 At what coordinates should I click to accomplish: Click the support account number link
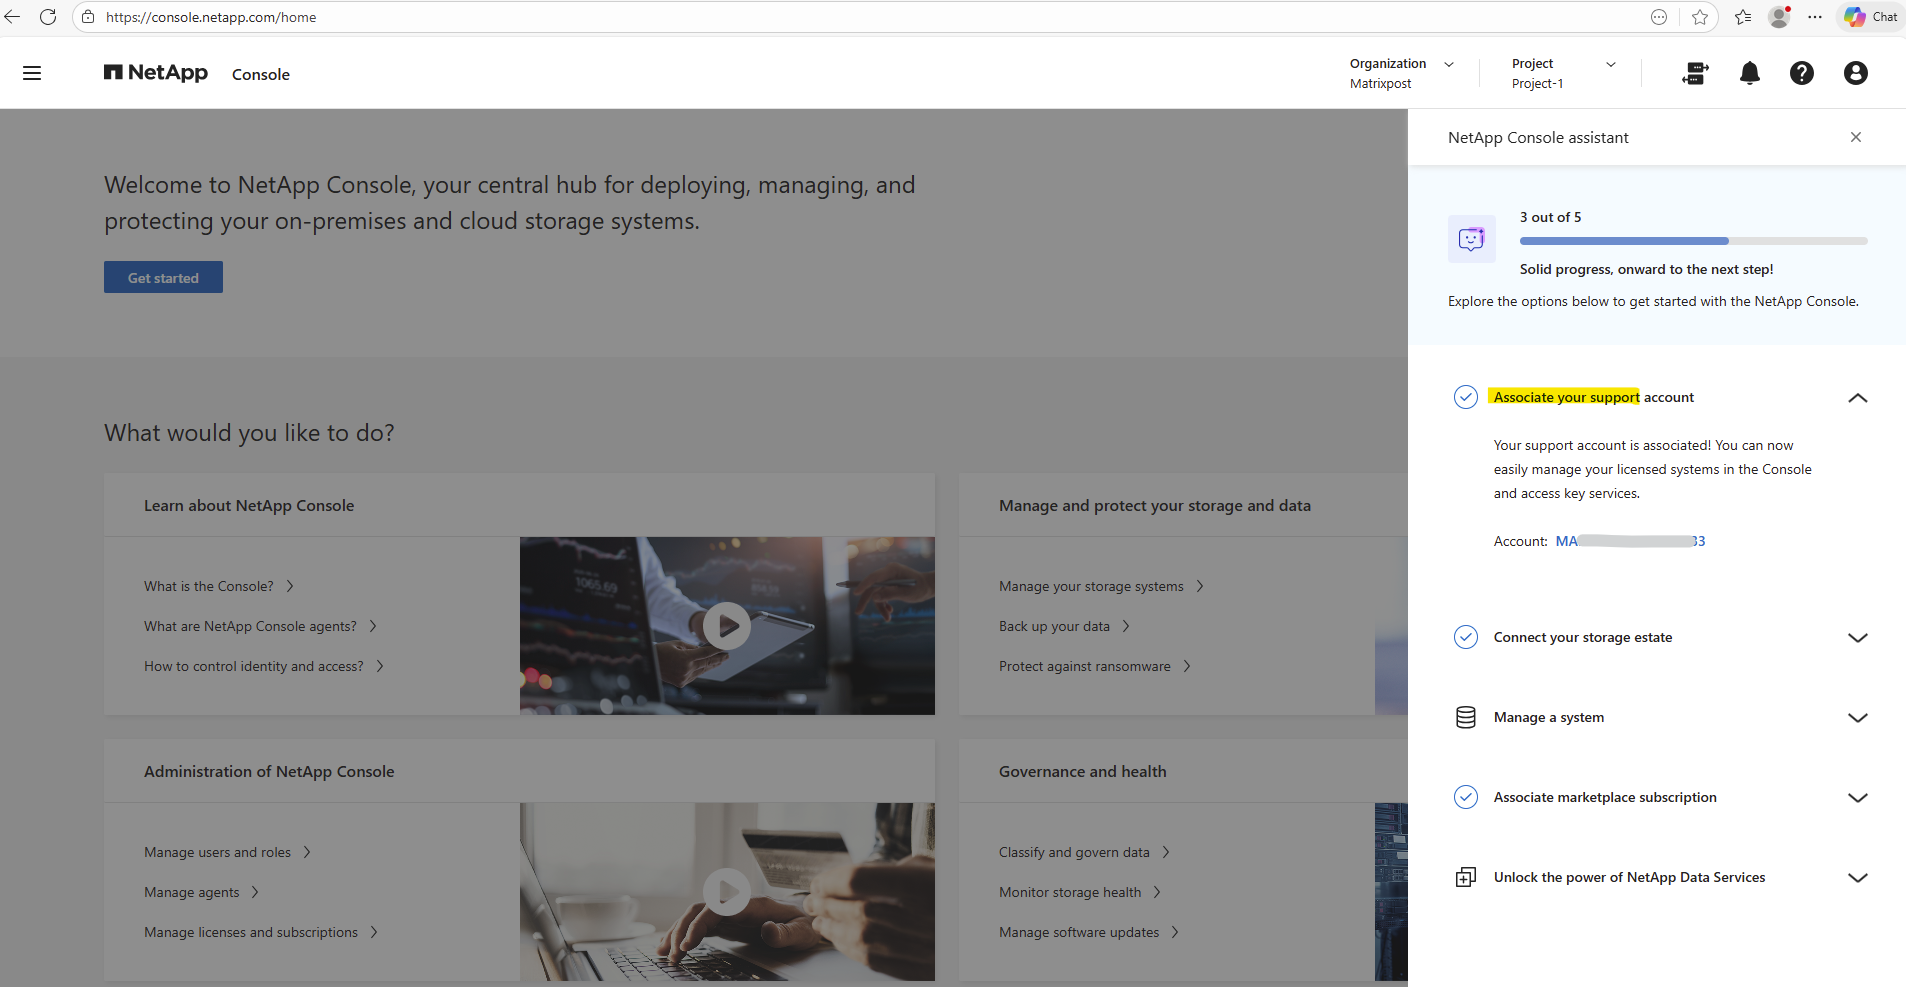pos(1630,541)
